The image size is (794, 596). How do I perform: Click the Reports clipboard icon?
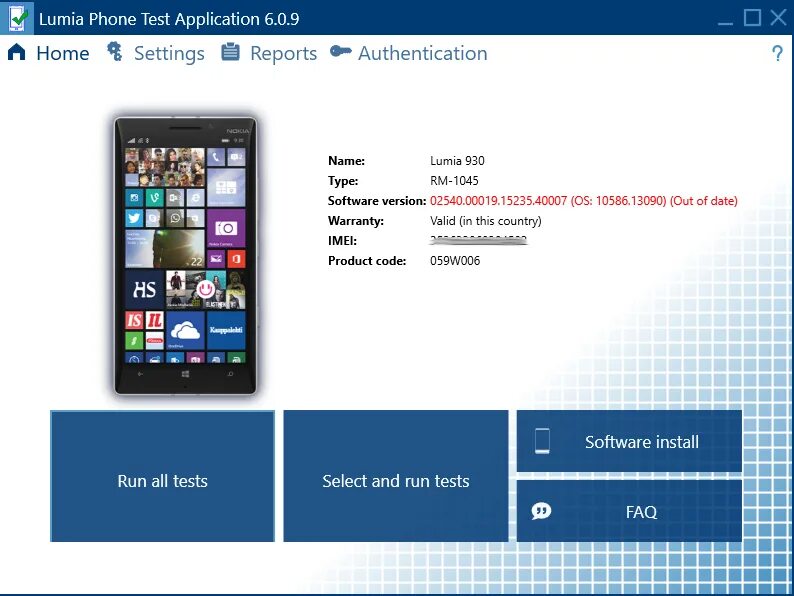click(x=230, y=52)
